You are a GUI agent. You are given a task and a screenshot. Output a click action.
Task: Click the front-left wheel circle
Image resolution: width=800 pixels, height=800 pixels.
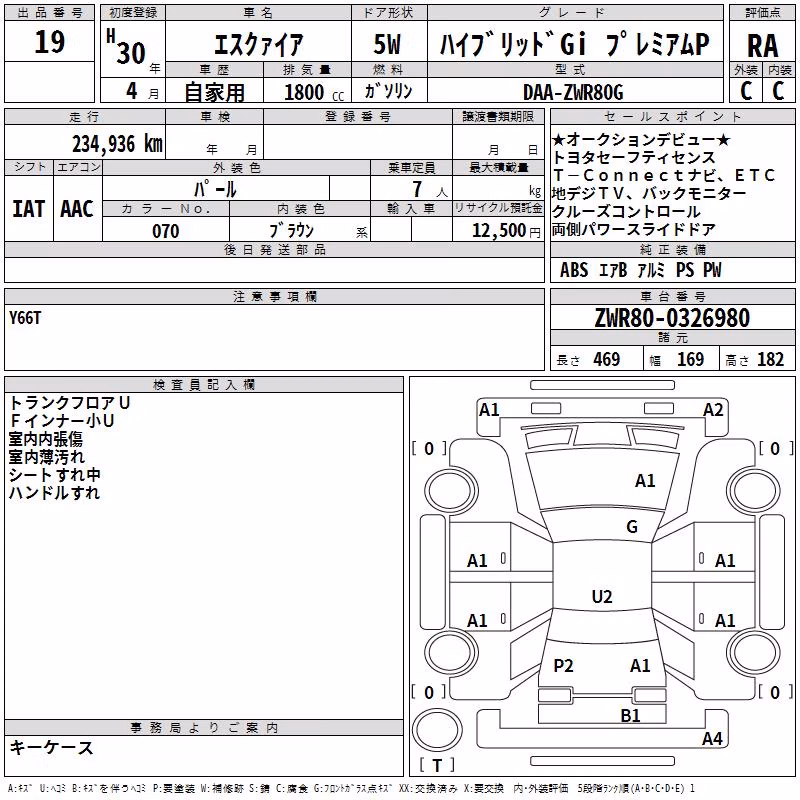click(449, 491)
